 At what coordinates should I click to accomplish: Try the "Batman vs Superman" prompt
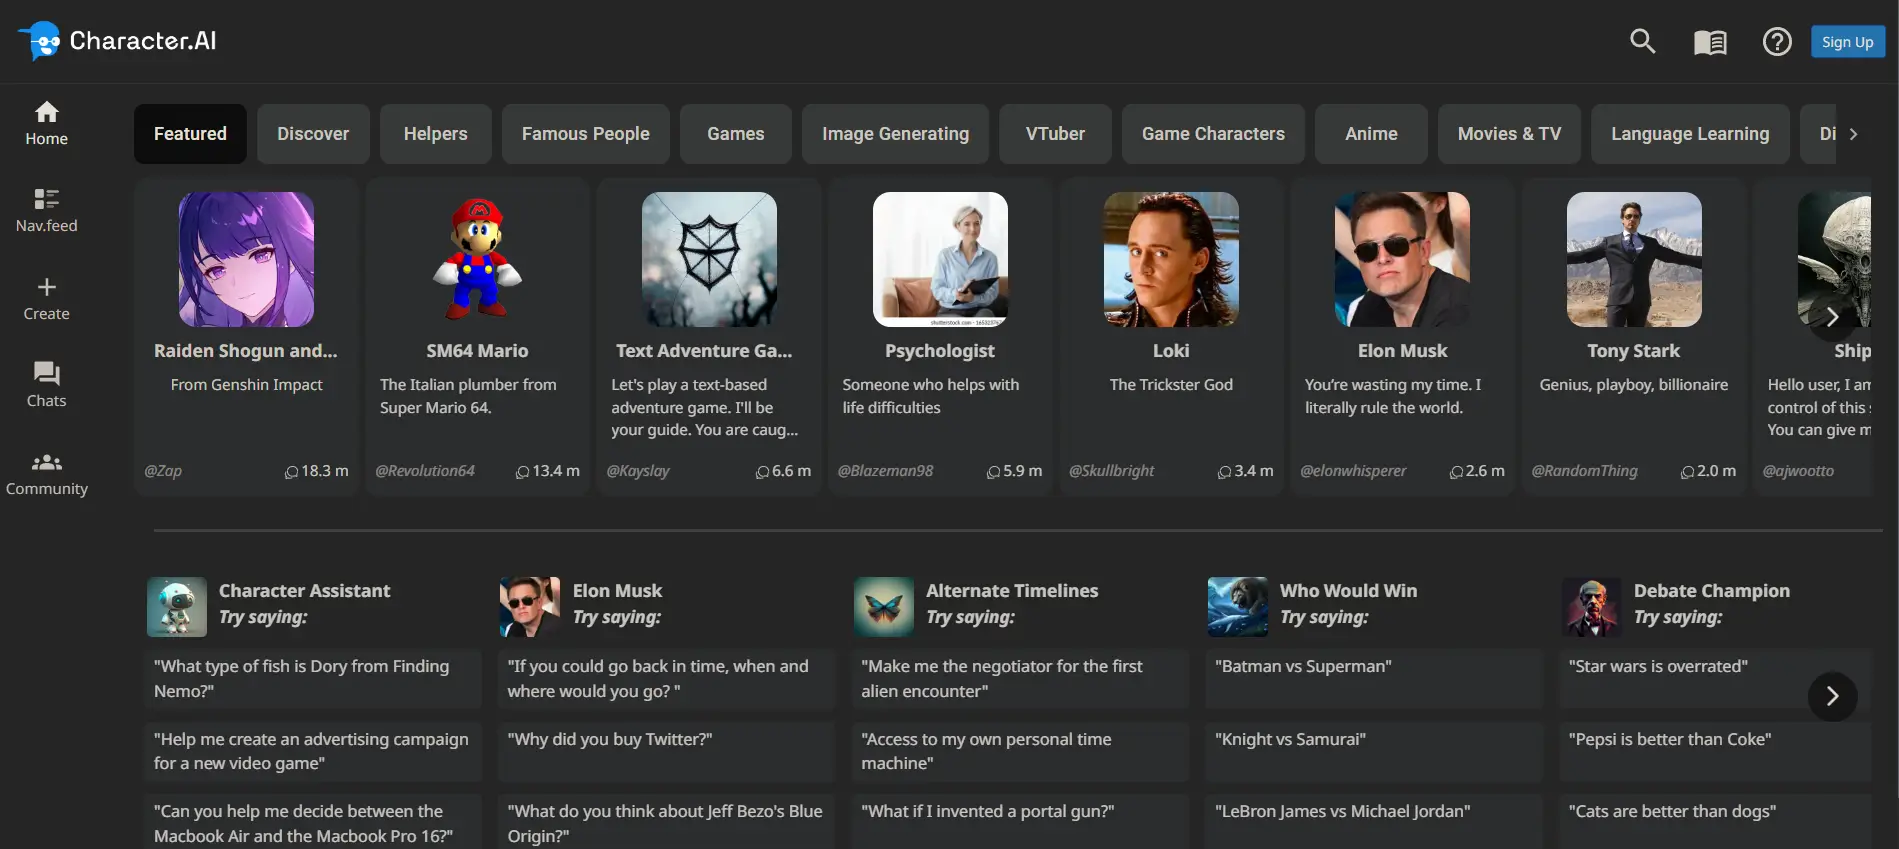click(1374, 679)
